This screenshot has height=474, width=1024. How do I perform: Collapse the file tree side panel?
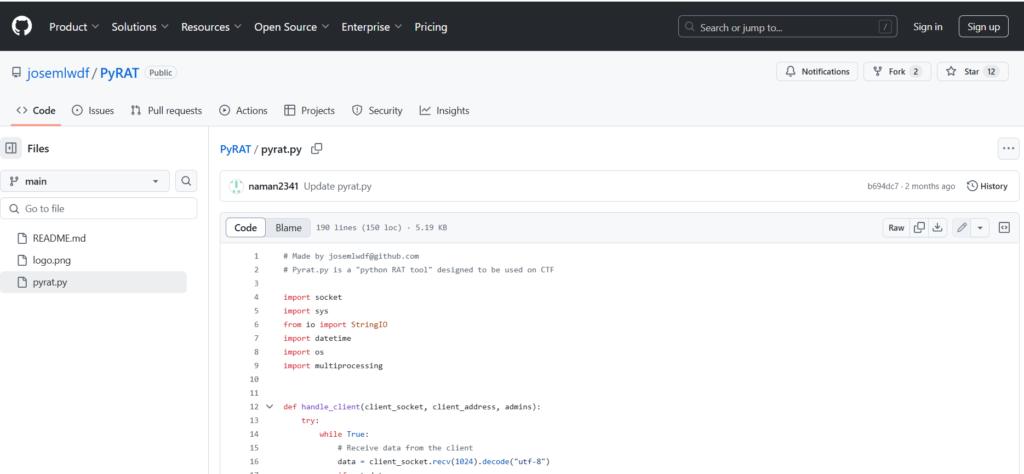coord(11,149)
